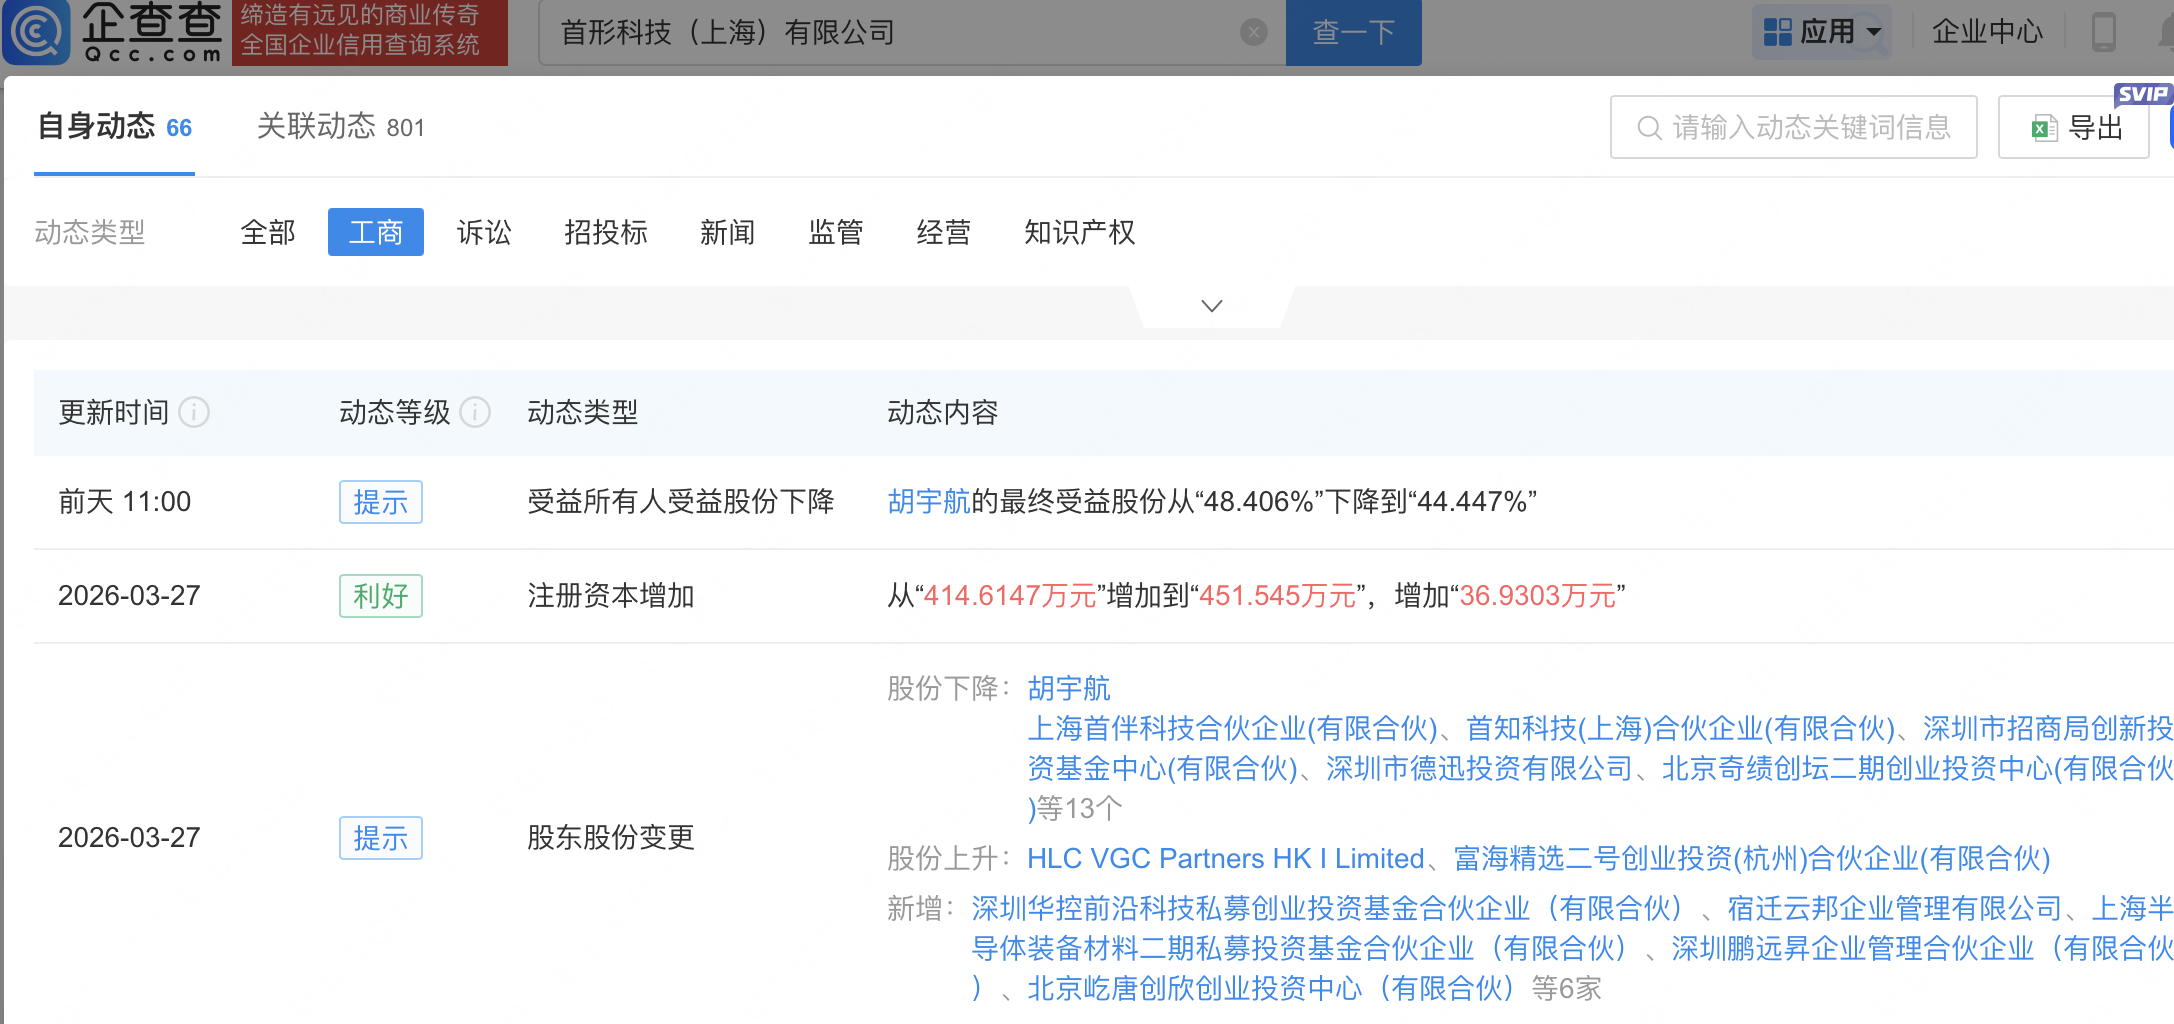Open HLC VGC Partners HK I Limited link
The height and width of the screenshot is (1024, 2174).
[x=1225, y=858]
